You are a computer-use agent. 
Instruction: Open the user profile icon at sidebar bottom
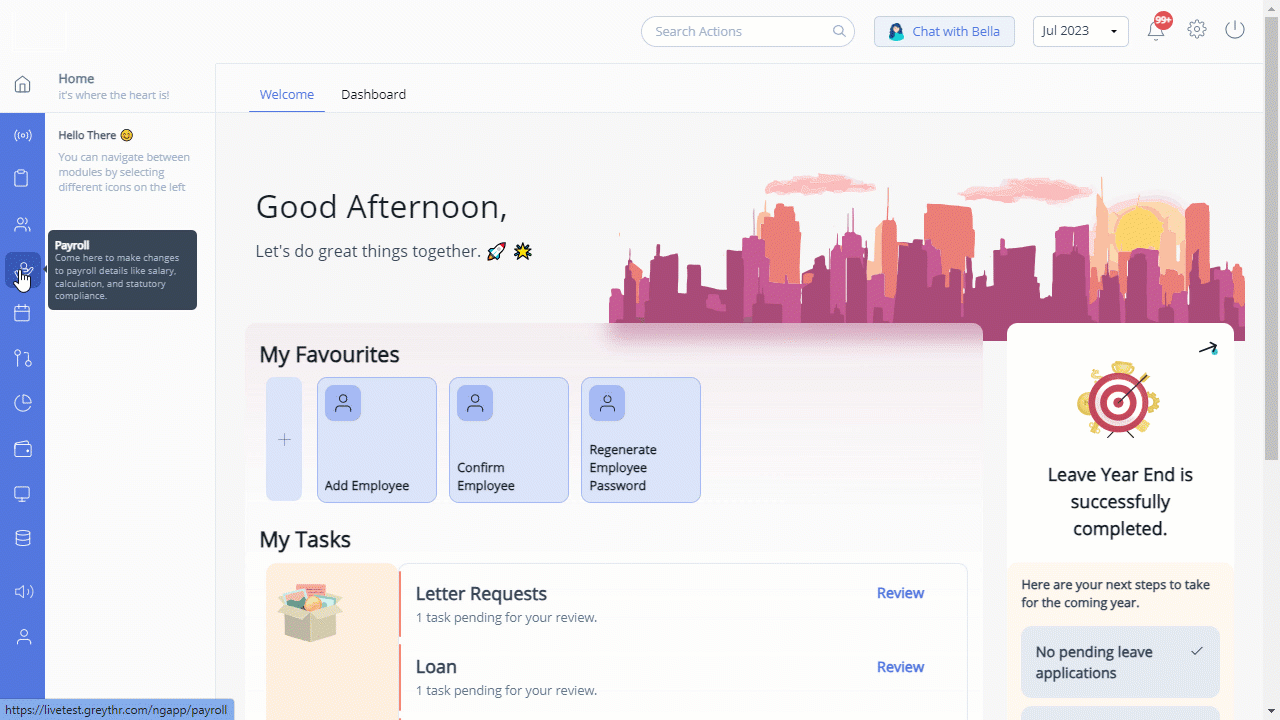[22, 637]
